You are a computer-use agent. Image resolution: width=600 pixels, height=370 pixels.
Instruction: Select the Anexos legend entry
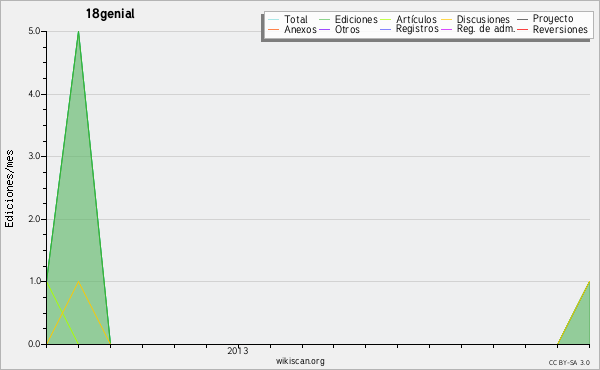300,29
